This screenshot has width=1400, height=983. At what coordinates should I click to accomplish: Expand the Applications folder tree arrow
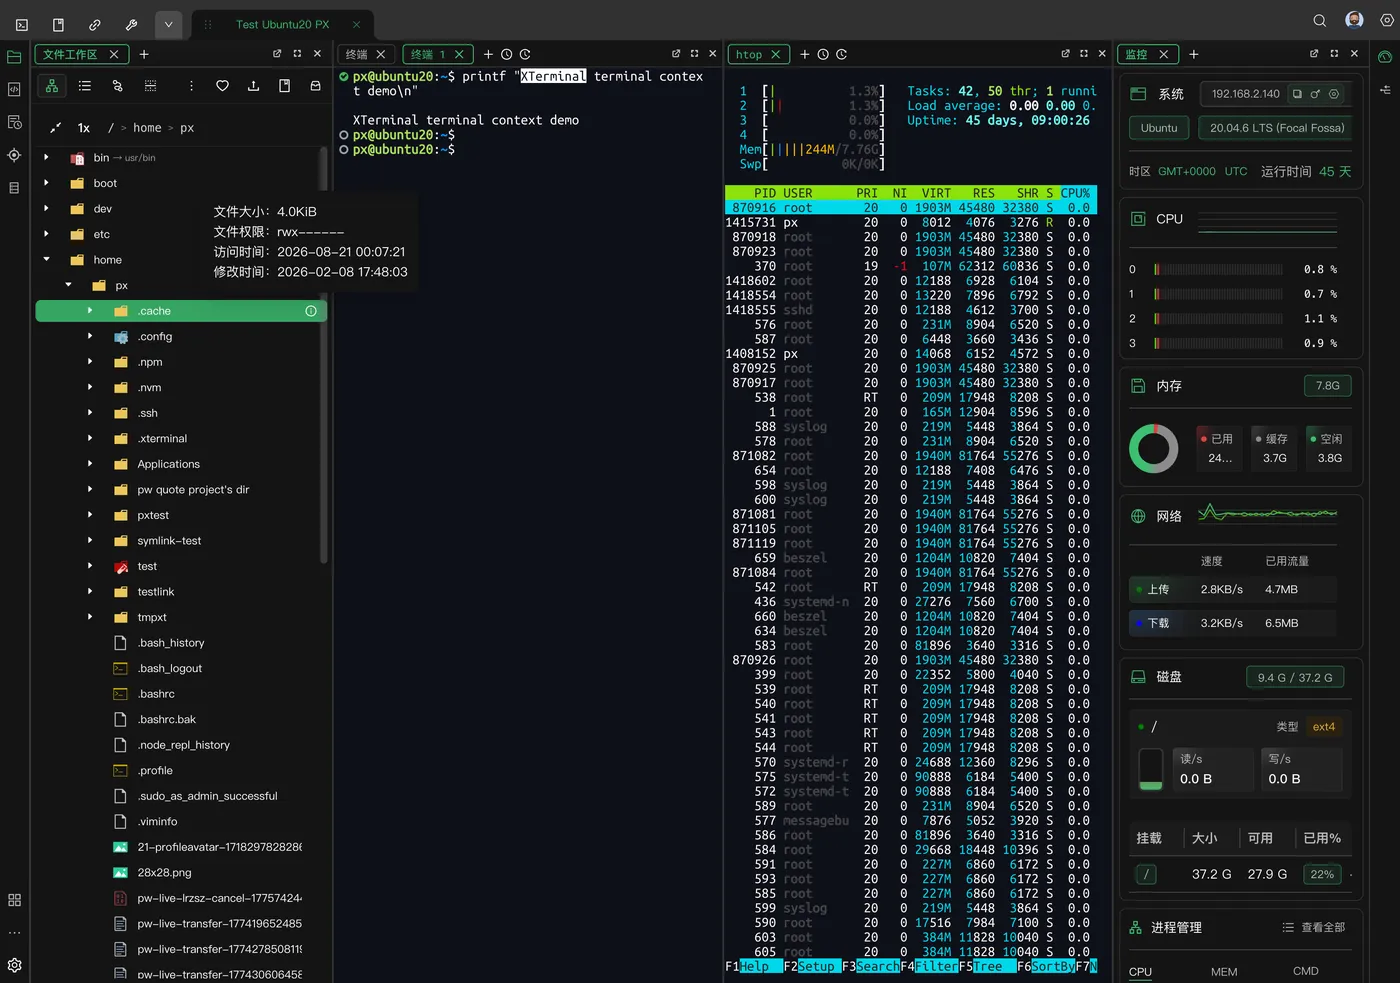[90, 464]
